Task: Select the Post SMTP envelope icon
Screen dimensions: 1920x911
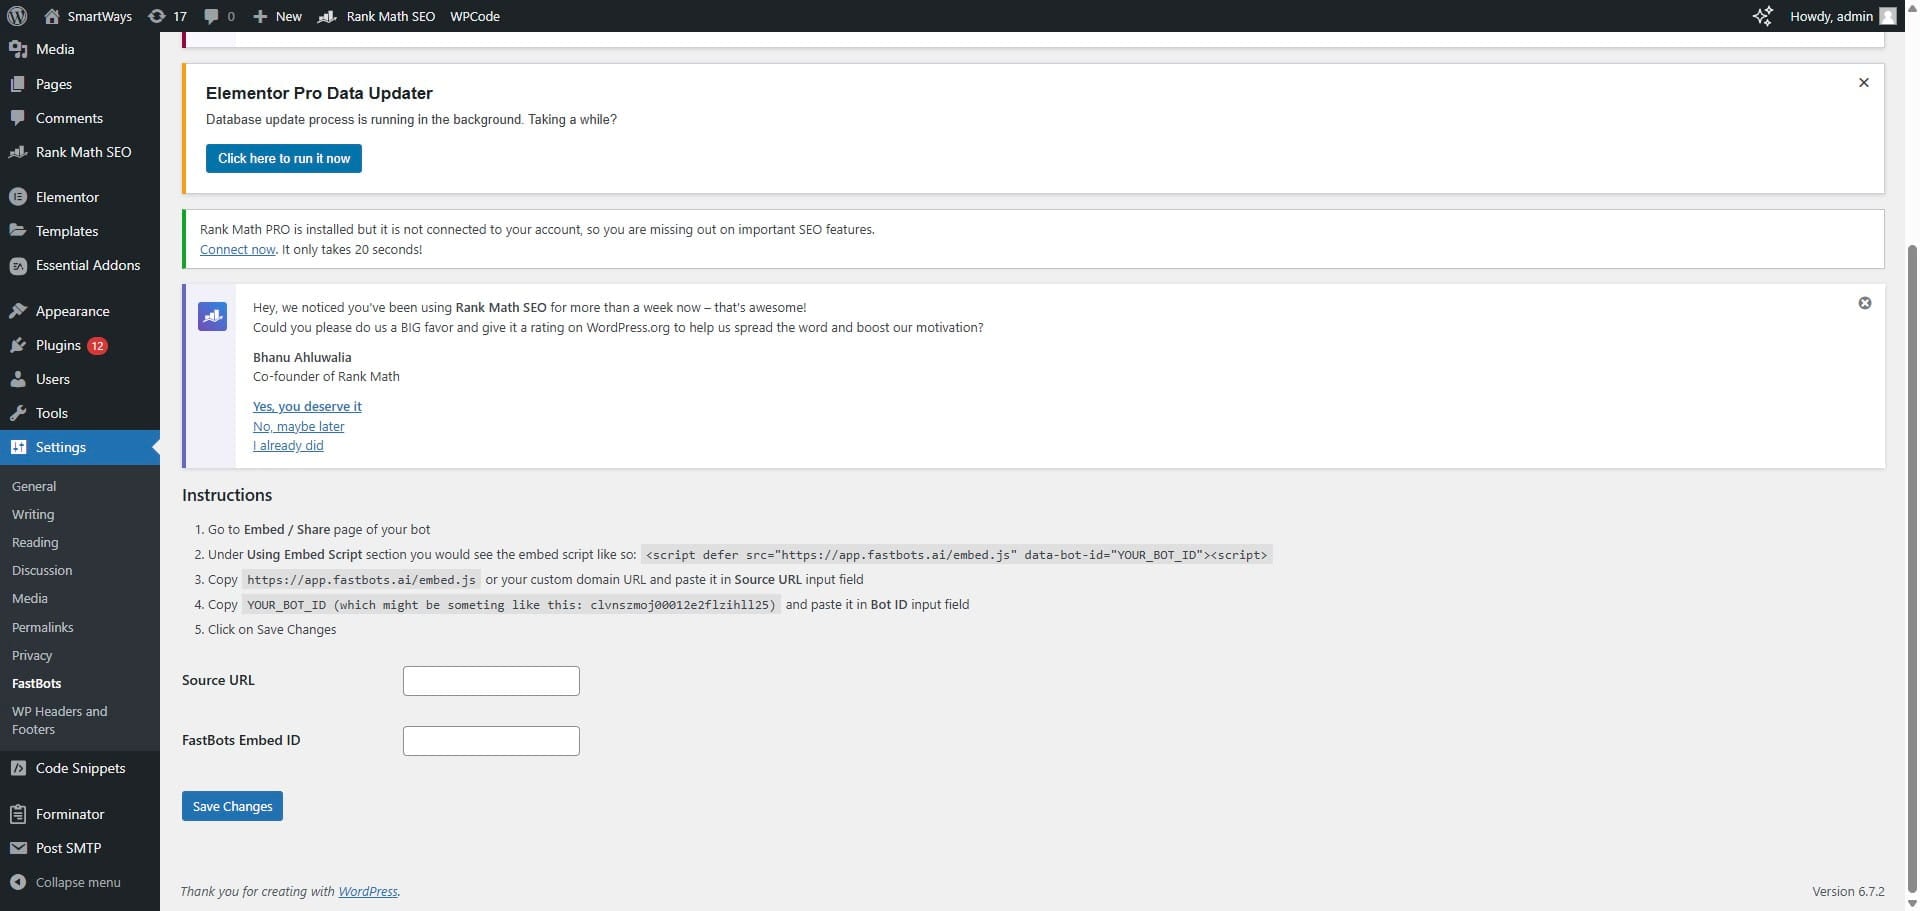Action: (x=18, y=847)
